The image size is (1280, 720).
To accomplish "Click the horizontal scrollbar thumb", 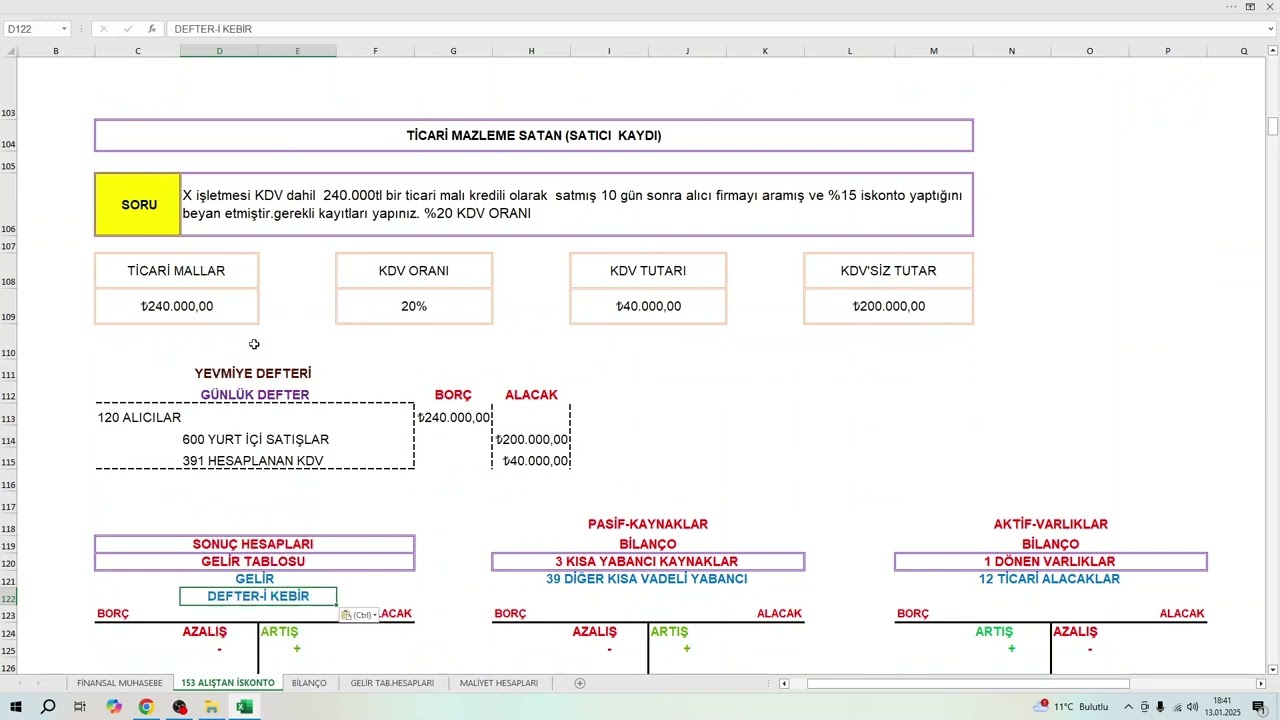I will click(968, 684).
